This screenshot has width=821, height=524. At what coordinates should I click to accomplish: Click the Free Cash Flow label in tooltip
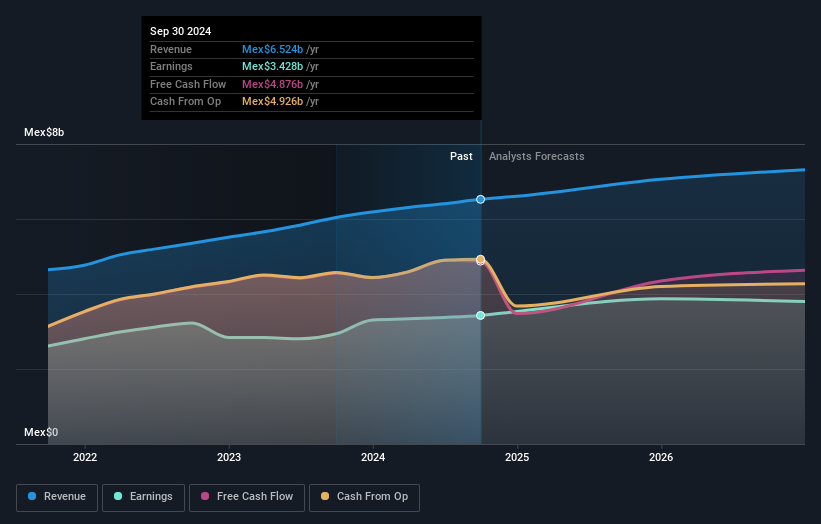[188, 84]
